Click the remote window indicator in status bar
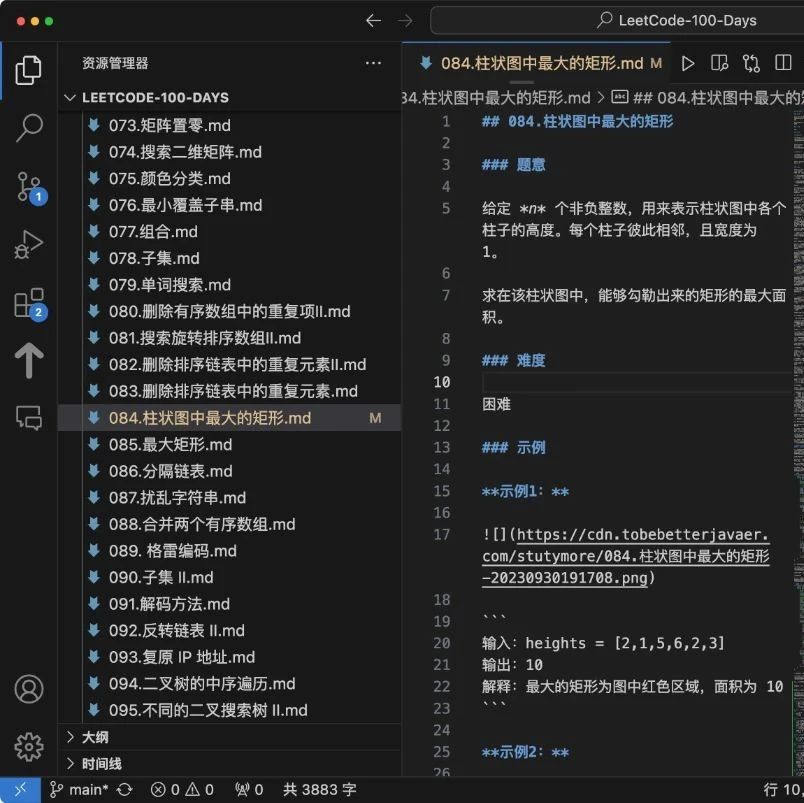 point(21,790)
